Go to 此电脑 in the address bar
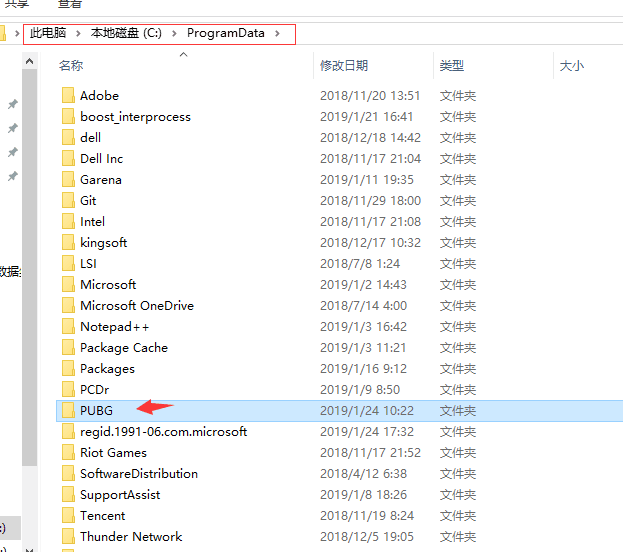The height and width of the screenshot is (552, 623). click(x=48, y=33)
